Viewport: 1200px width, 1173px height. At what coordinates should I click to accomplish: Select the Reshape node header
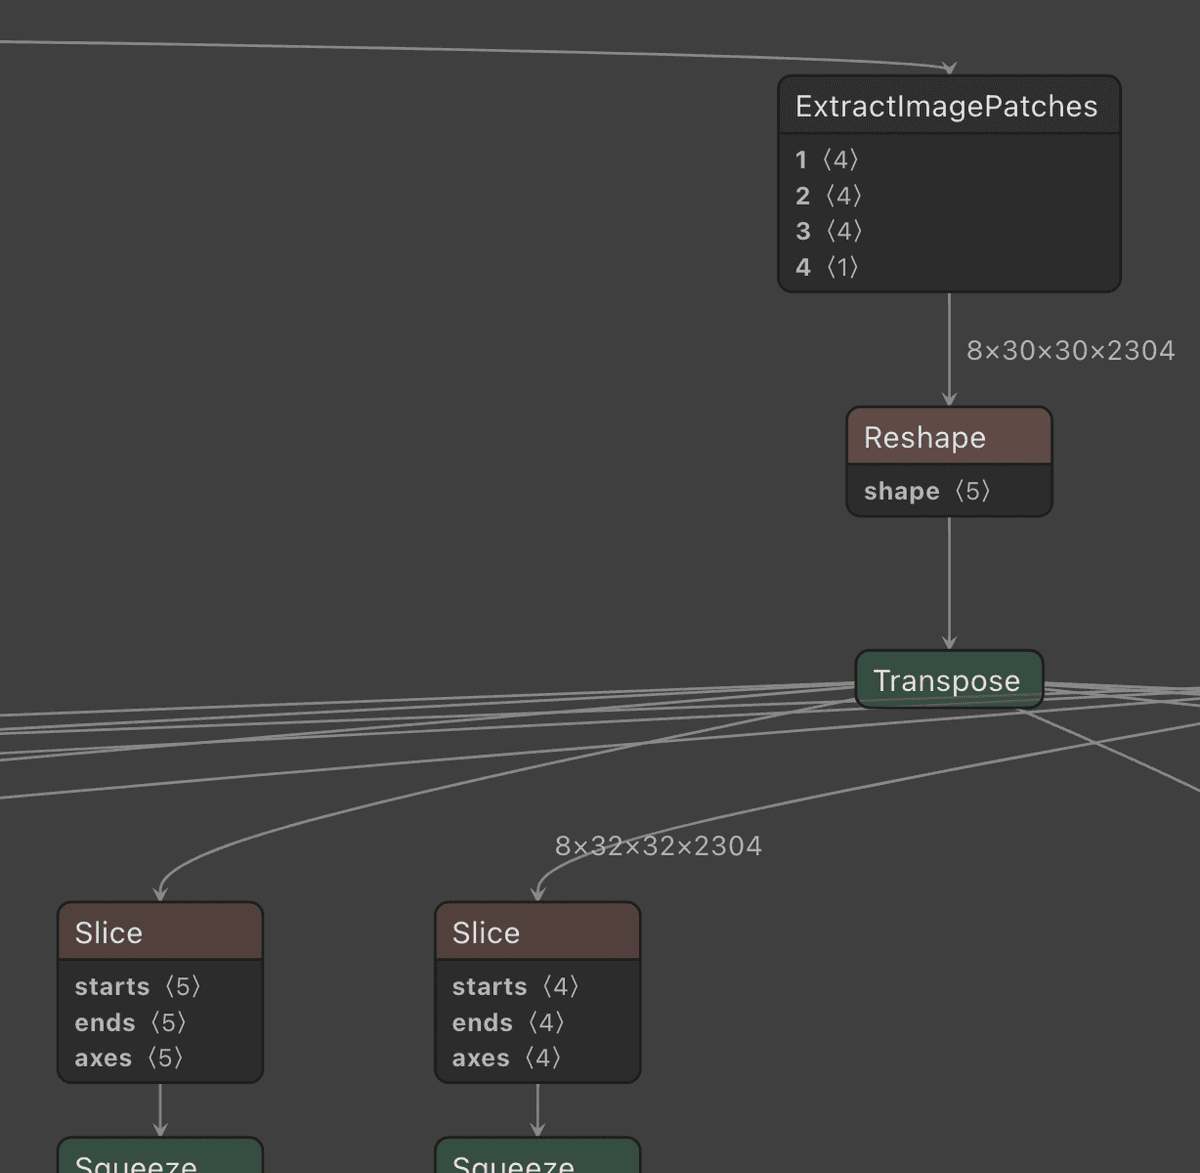(x=947, y=436)
